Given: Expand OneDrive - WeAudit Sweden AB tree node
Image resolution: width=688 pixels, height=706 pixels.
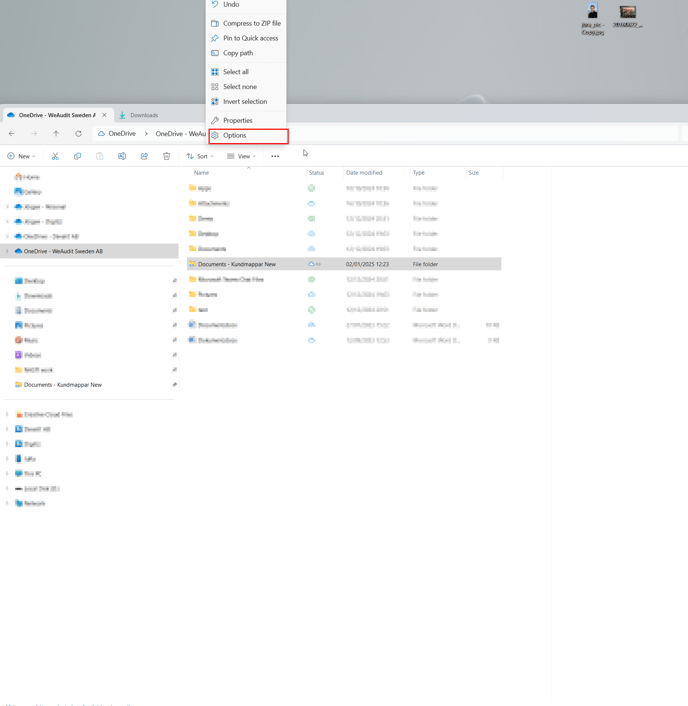Looking at the screenshot, I should pos(7,251).
